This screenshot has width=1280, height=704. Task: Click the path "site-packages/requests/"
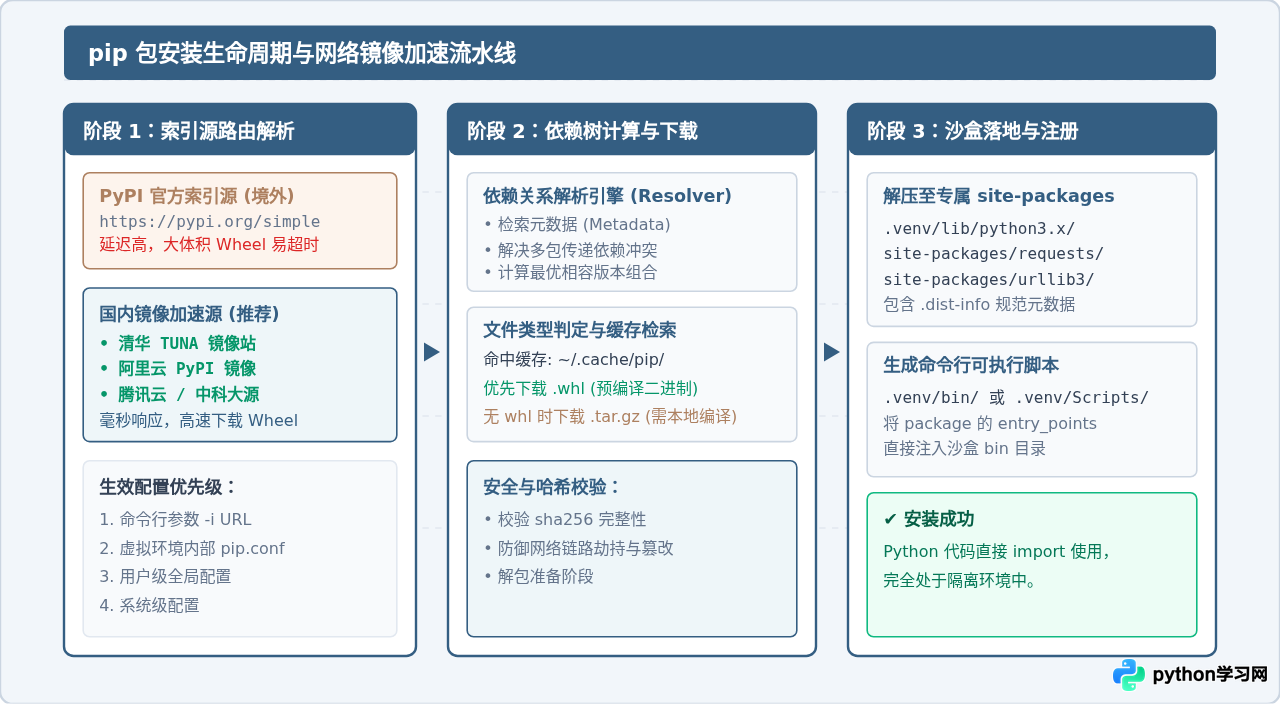coord(994,254)
